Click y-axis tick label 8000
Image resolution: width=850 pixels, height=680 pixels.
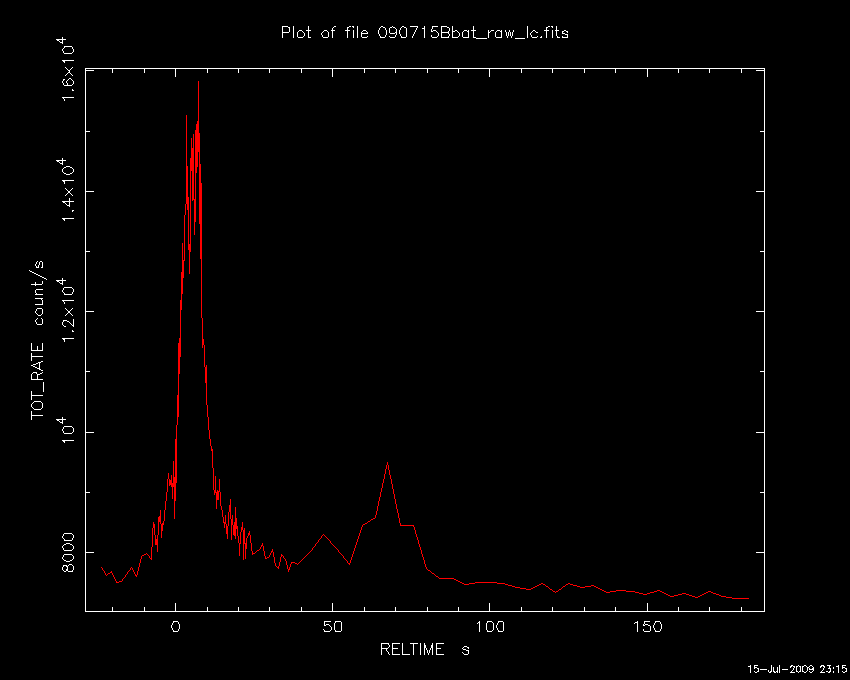point(68,552)
